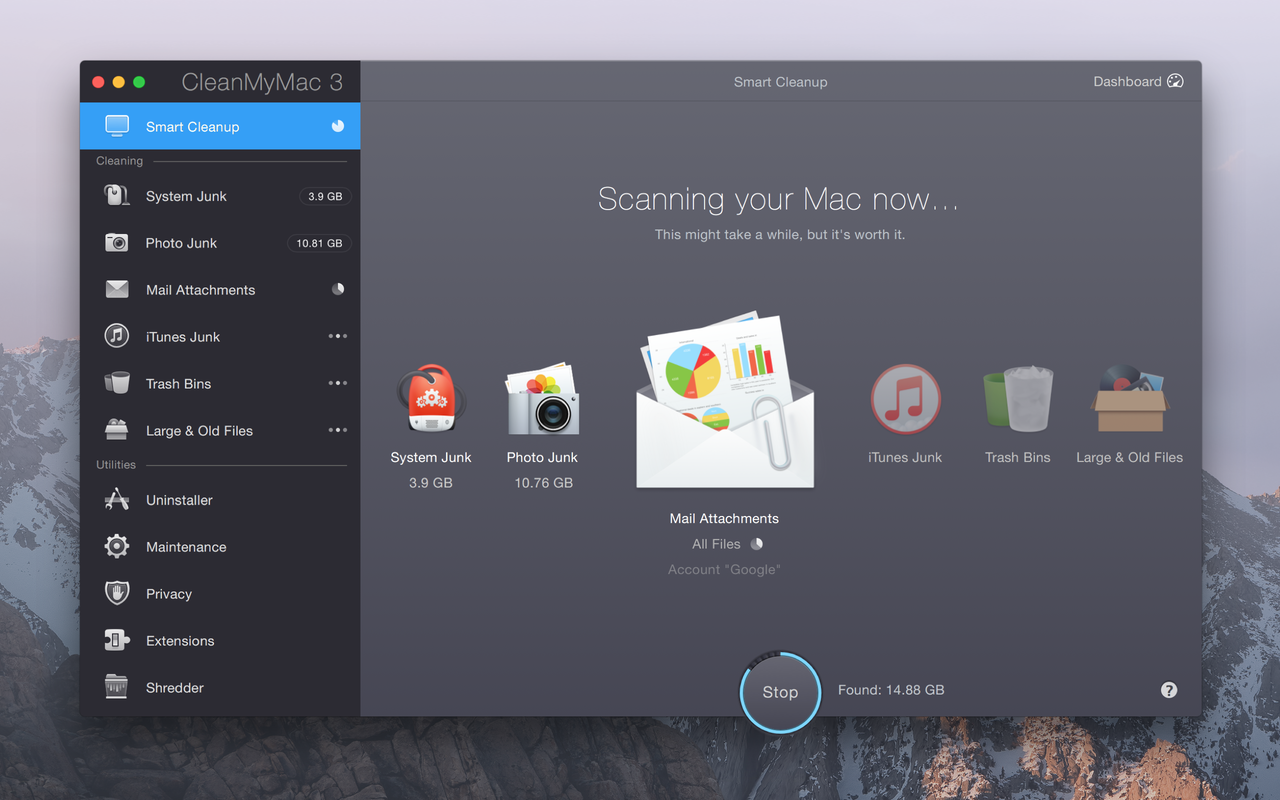Click the All Files label
Viewport: 1280px width, 800px height.
(716, 544)
